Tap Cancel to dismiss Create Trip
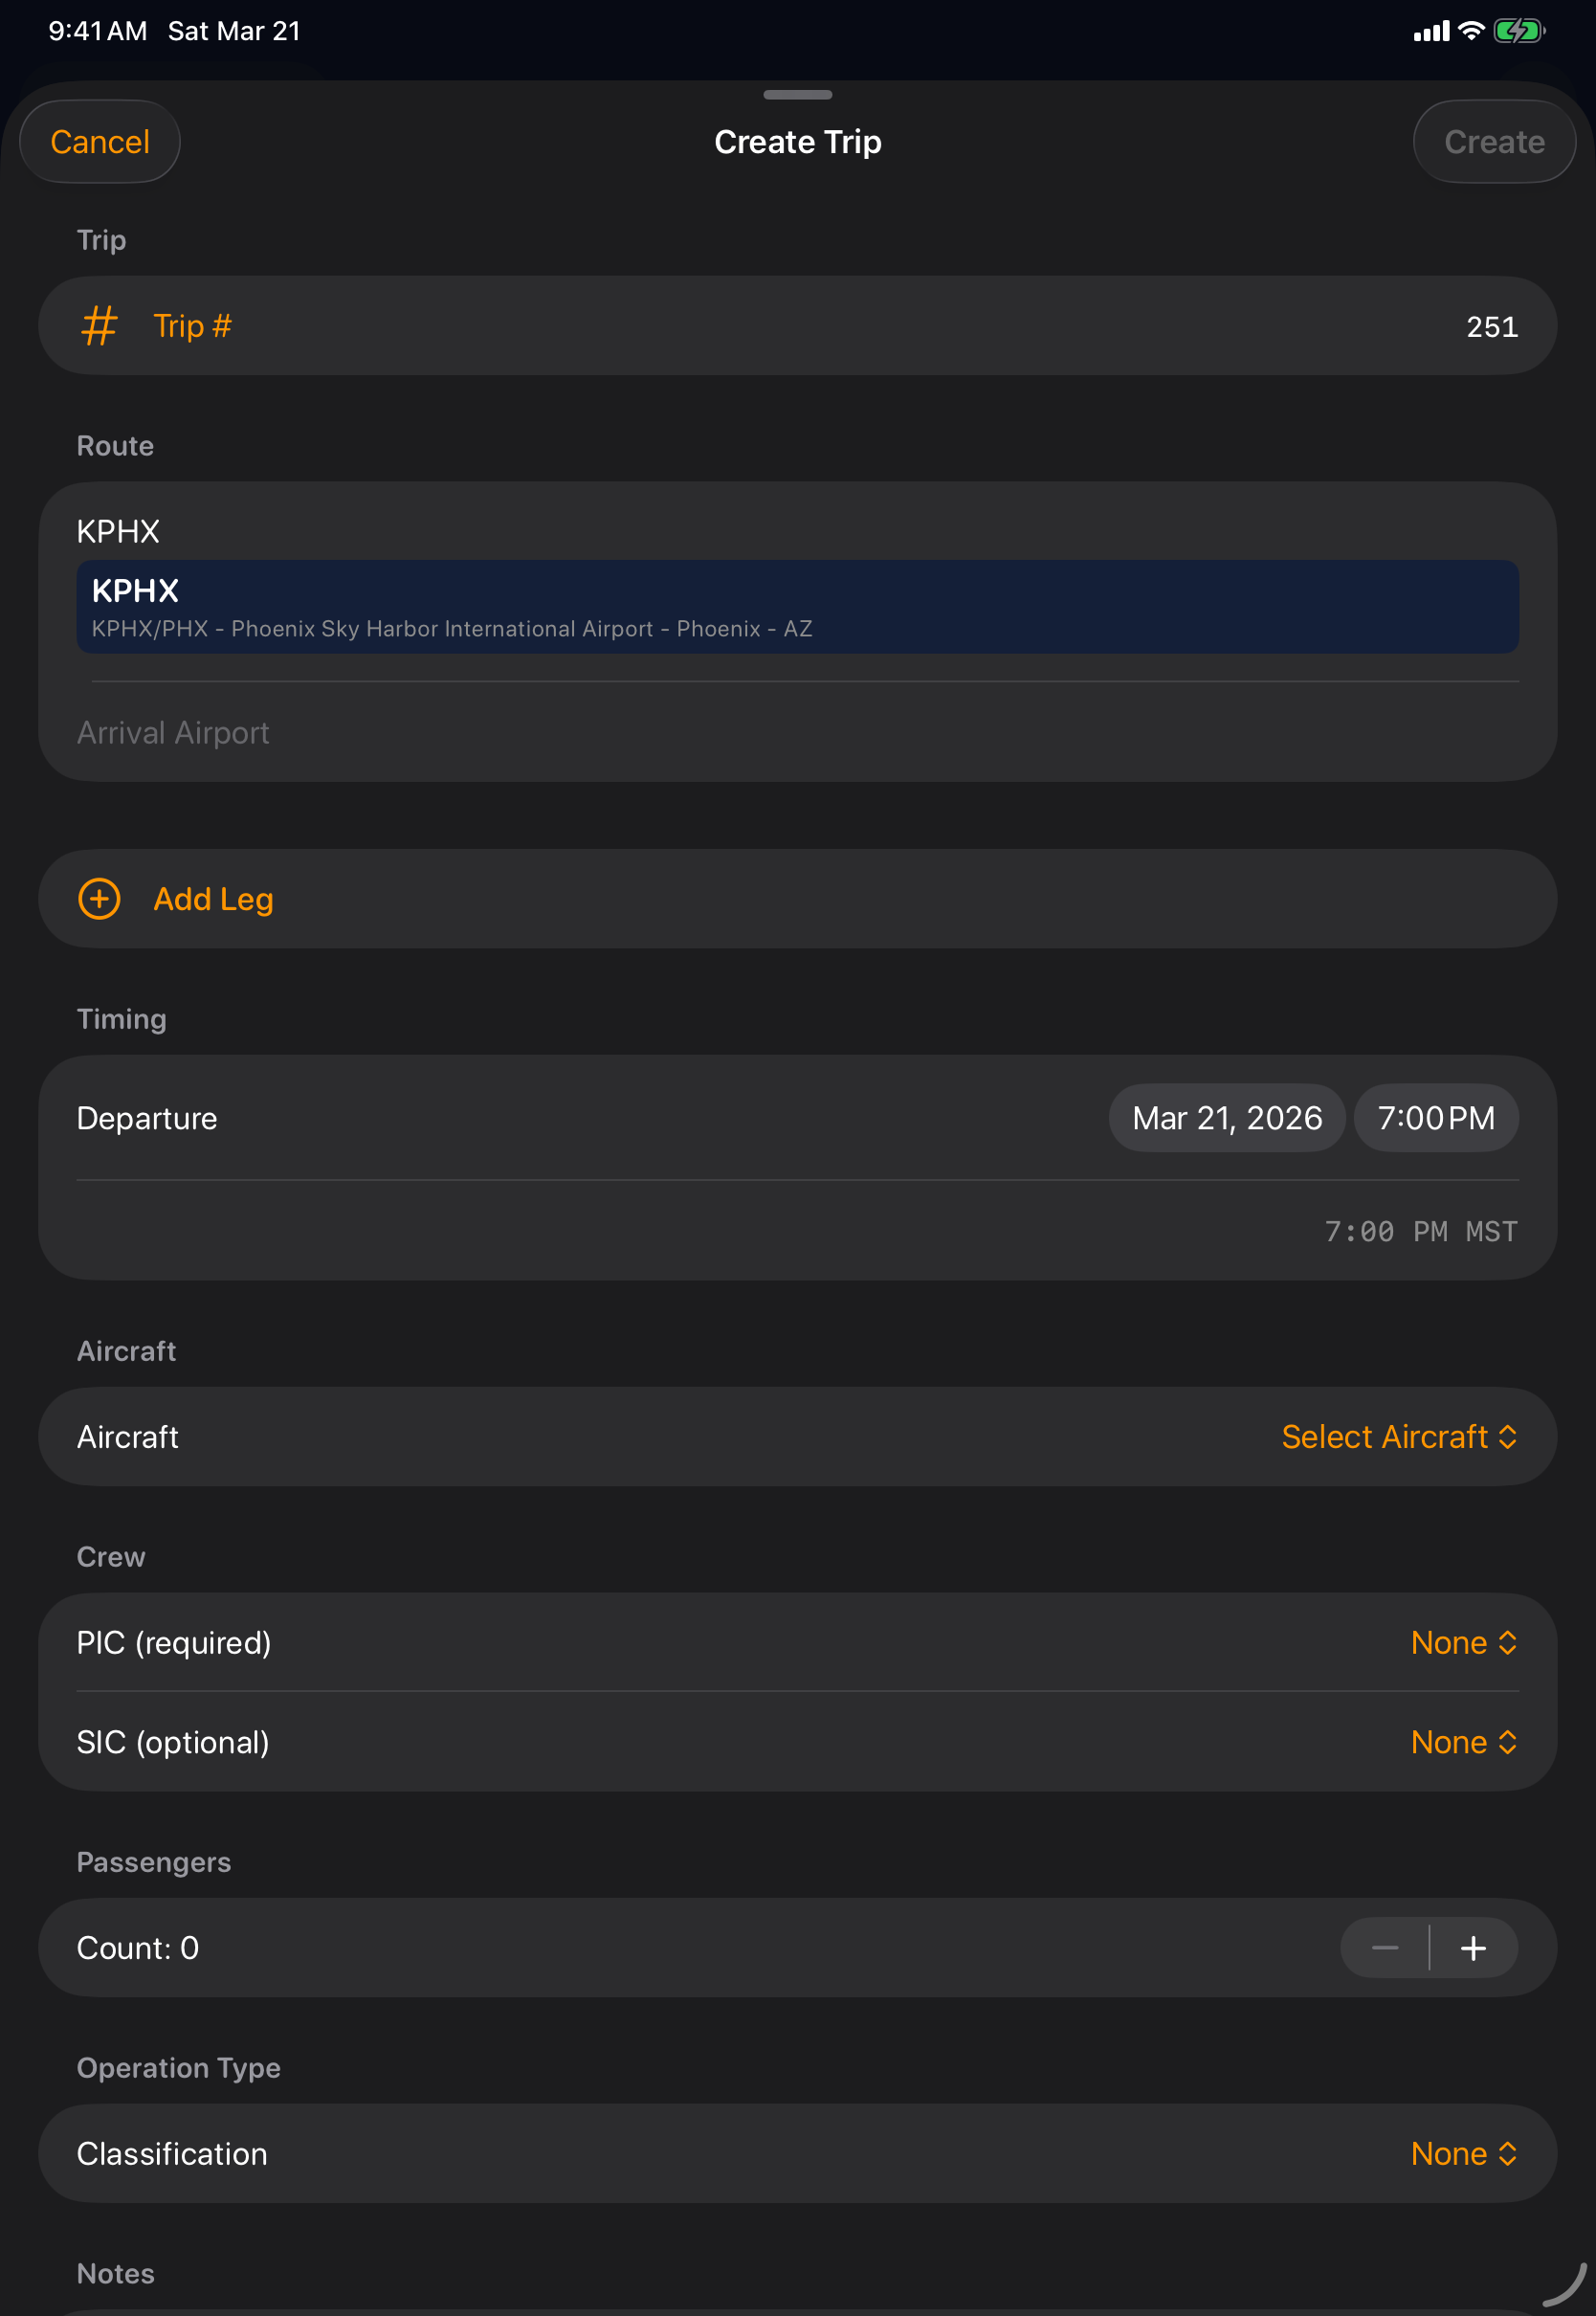 99,141
